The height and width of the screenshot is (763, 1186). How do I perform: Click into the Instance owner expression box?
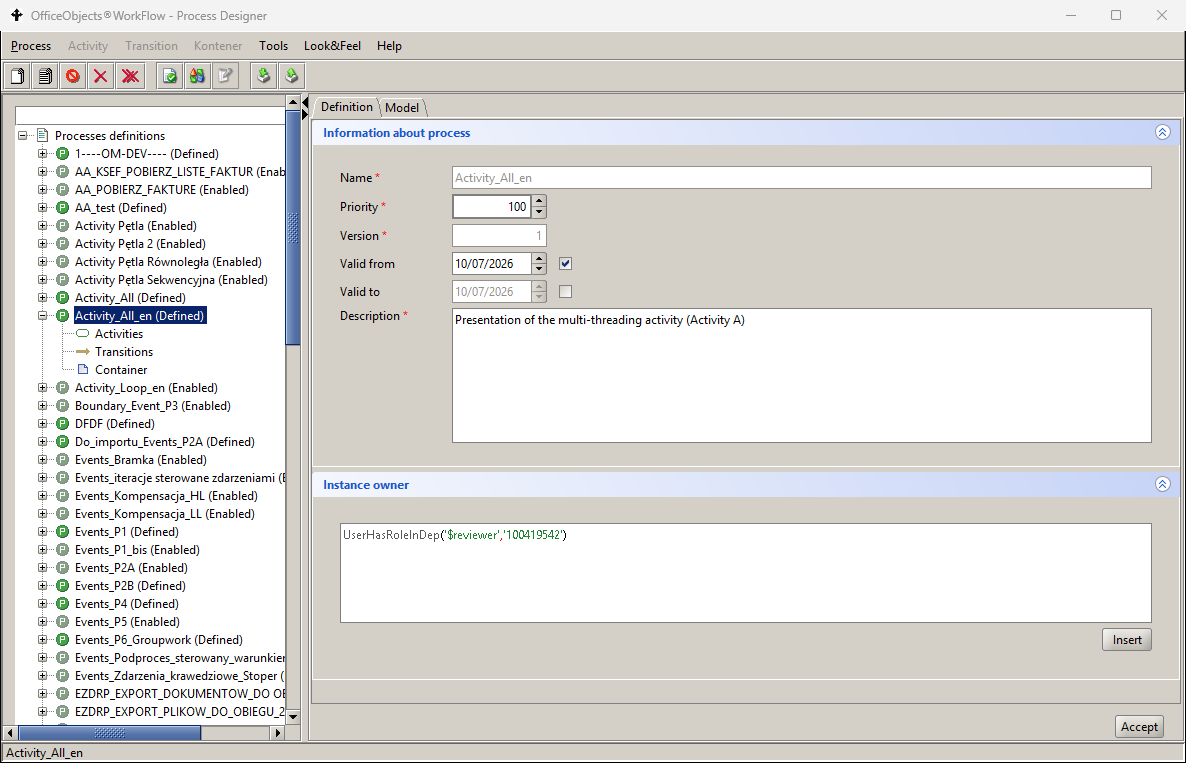click(x=746, y=572)
